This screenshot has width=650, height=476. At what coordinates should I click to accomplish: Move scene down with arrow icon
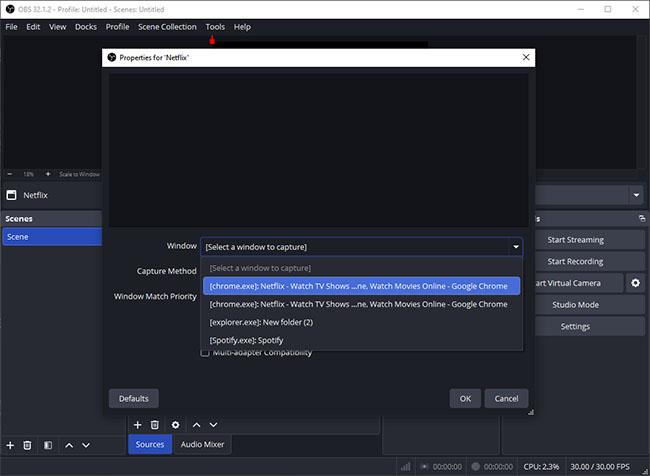pyautogui.click(x=86, y=445)
